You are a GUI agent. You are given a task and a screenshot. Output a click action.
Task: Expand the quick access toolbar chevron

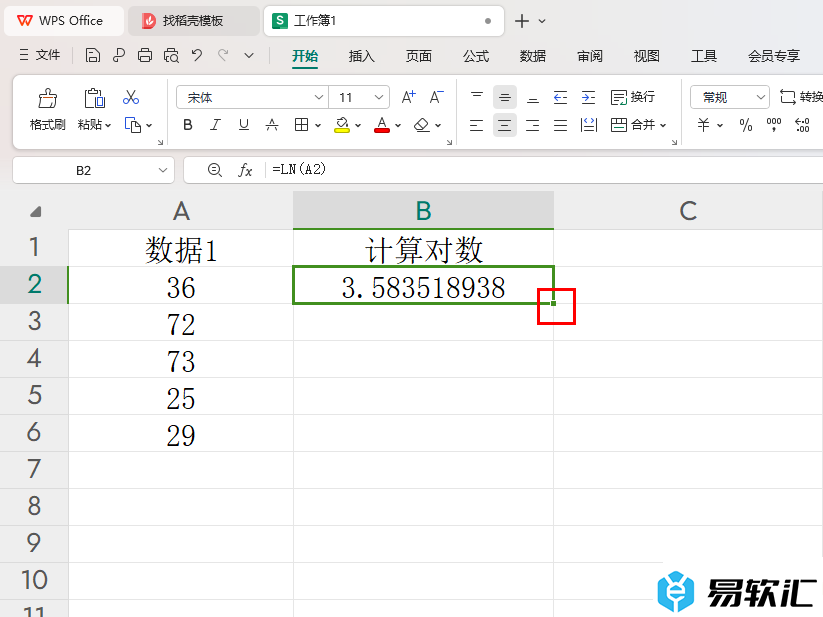pyautogui.click(x=249, y=55)
